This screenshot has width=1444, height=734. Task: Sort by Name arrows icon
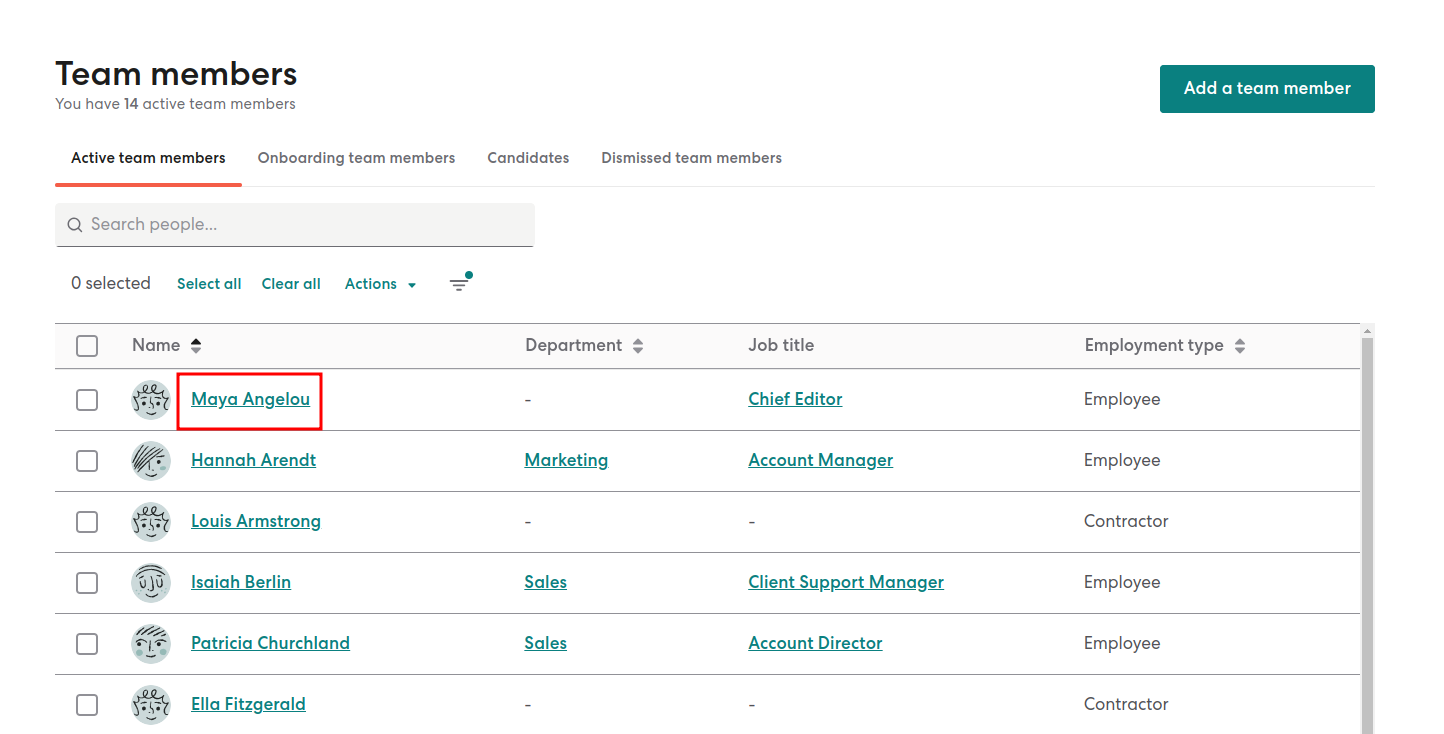[196, 346]
